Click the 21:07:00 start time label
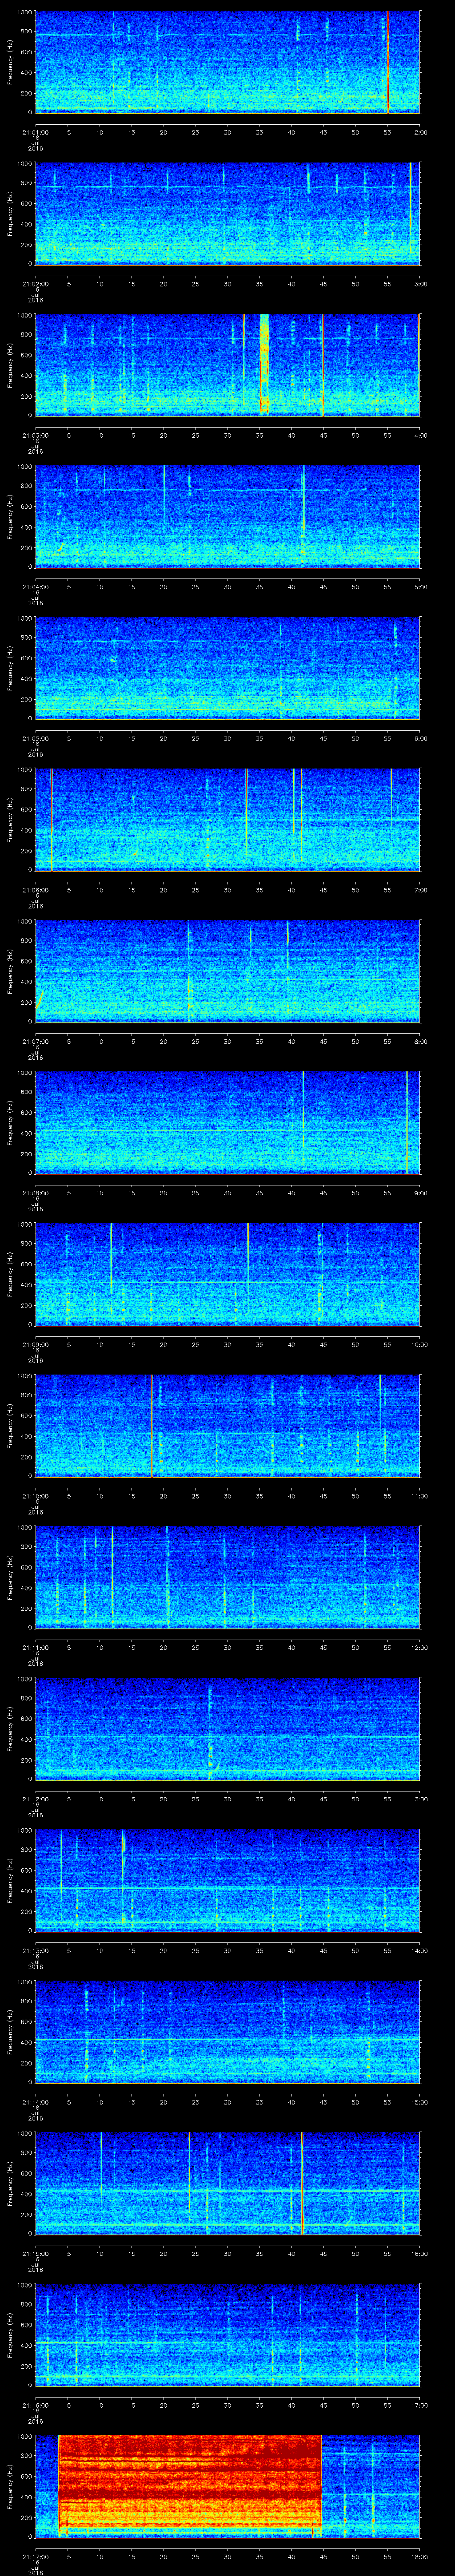The width and height of the screenshot is (455, 2576). (35, 1041)
